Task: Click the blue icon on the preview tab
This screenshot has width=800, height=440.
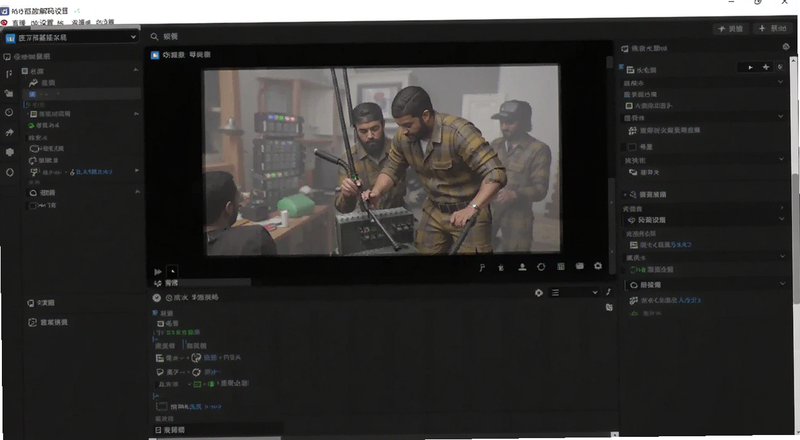Action: click(x=155, y=55)
